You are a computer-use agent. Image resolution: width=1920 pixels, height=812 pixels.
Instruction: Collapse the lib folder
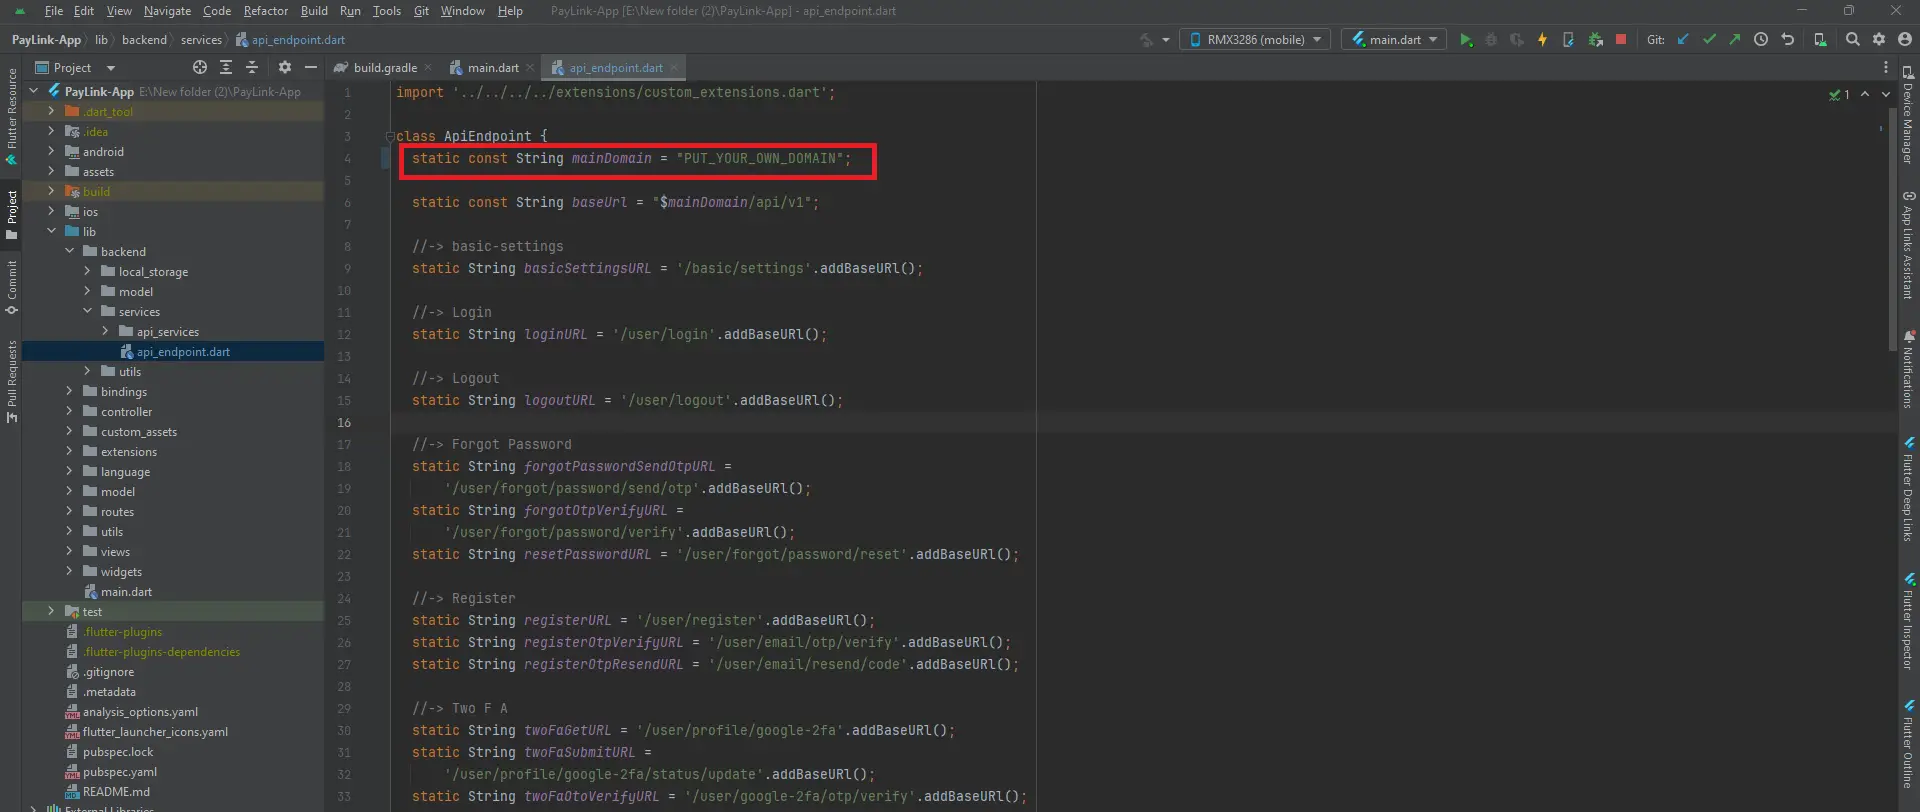[x=51, y=231]
